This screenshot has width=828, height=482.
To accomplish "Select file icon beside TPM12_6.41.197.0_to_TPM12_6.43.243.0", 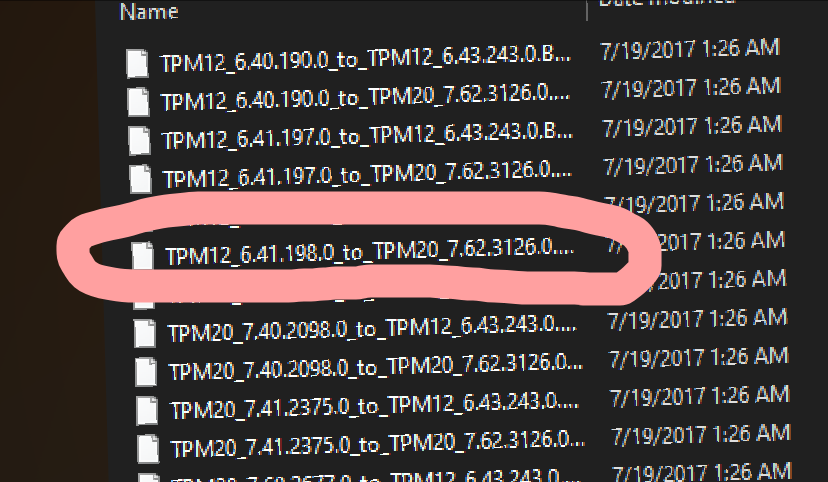I will [139, 141].
